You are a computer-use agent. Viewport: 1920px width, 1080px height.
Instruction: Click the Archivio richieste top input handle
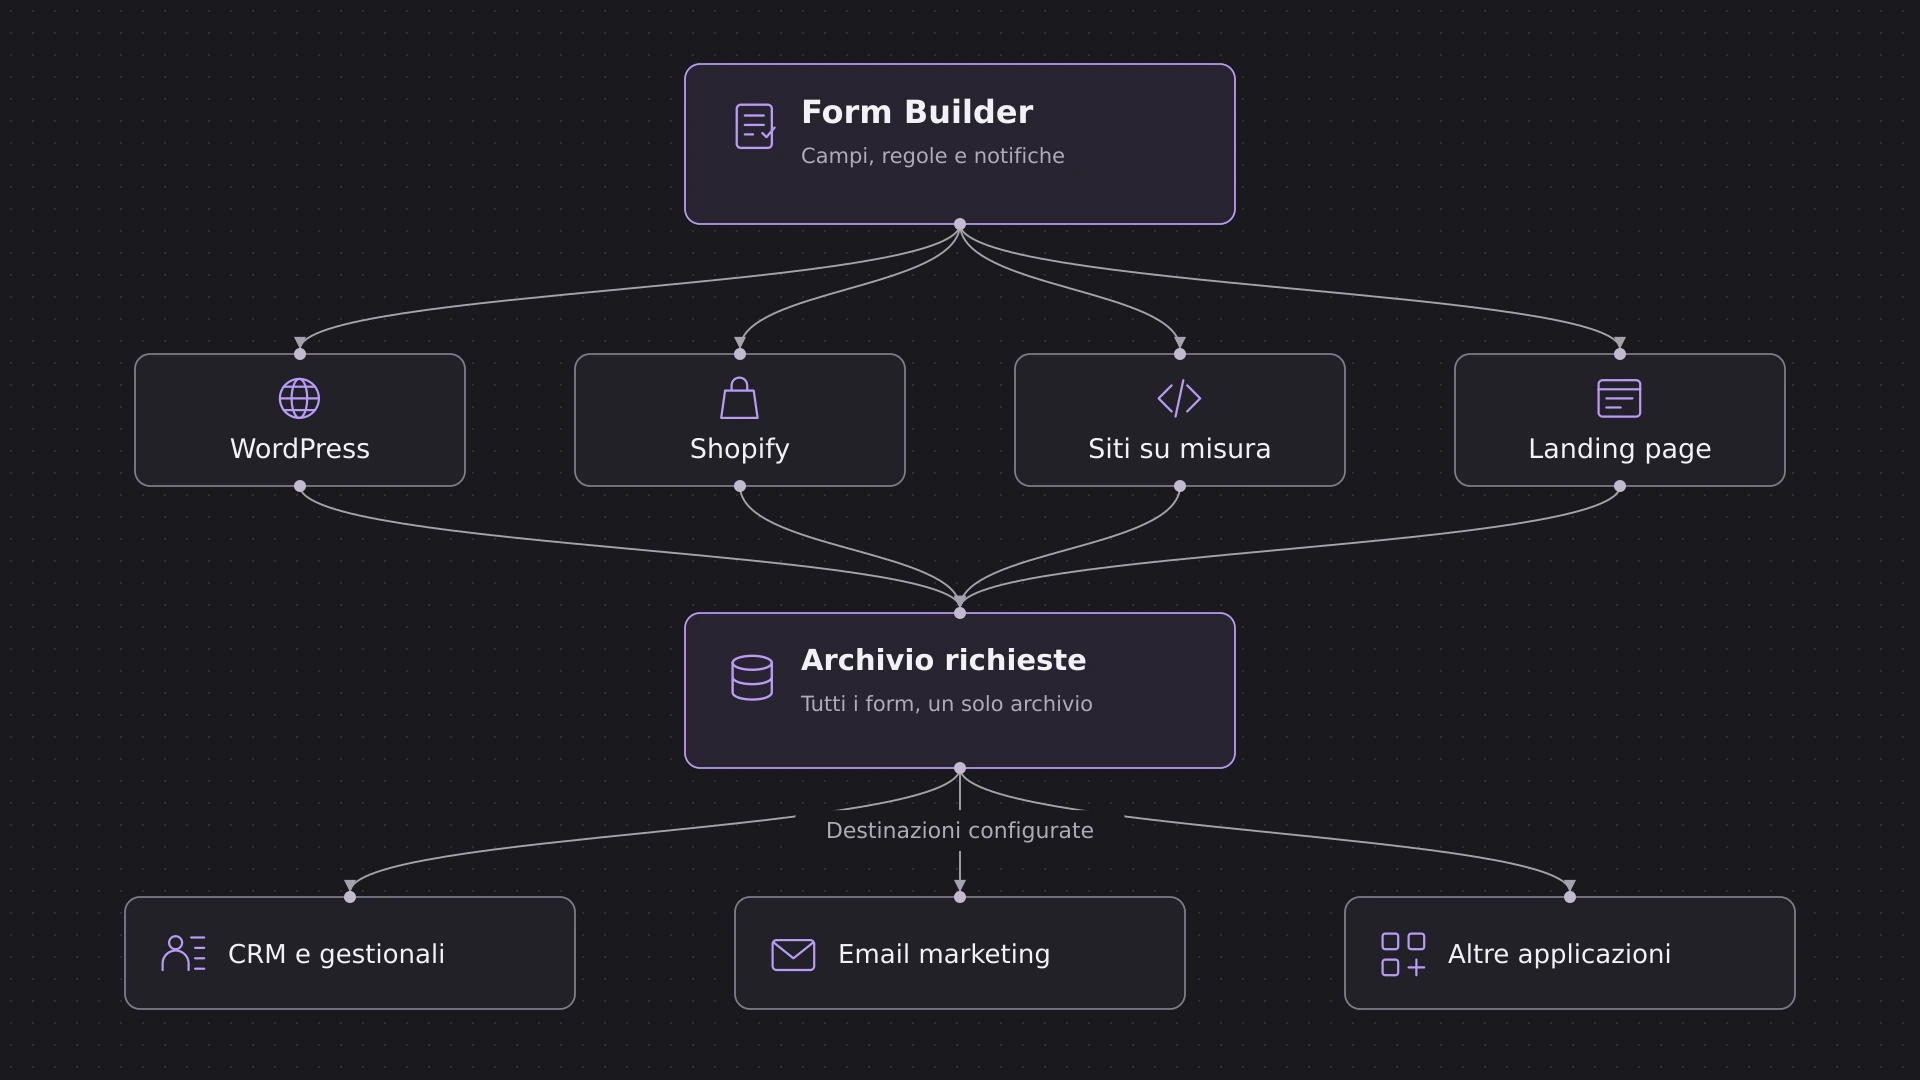[960, 613]
